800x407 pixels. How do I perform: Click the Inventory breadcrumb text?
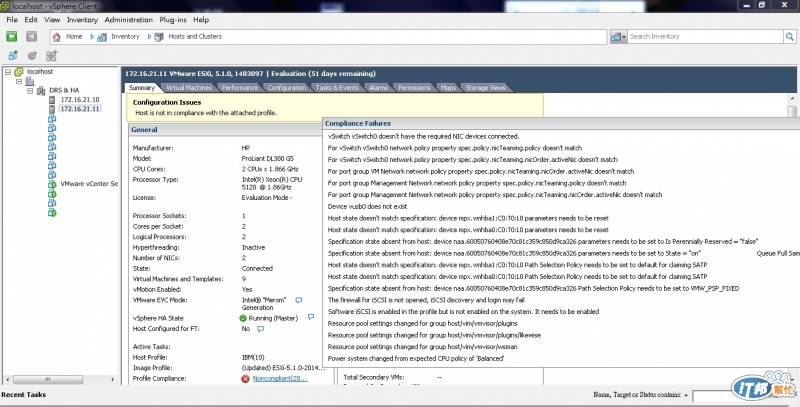click(x=126, y=37)
